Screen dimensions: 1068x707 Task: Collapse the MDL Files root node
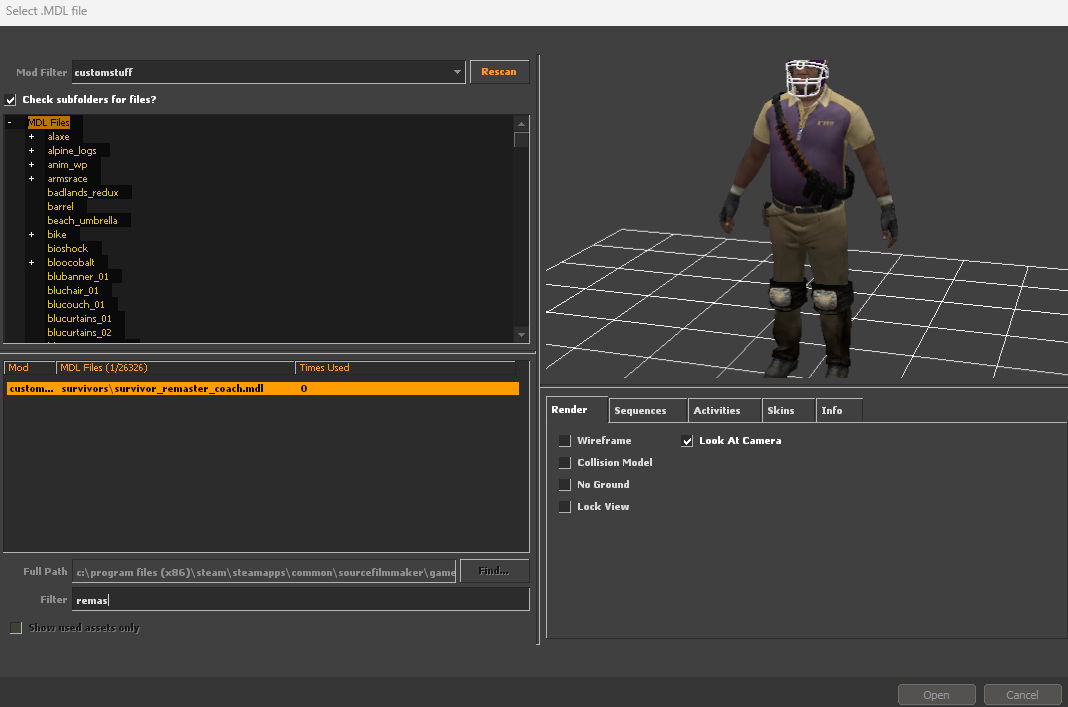point(10,123)
